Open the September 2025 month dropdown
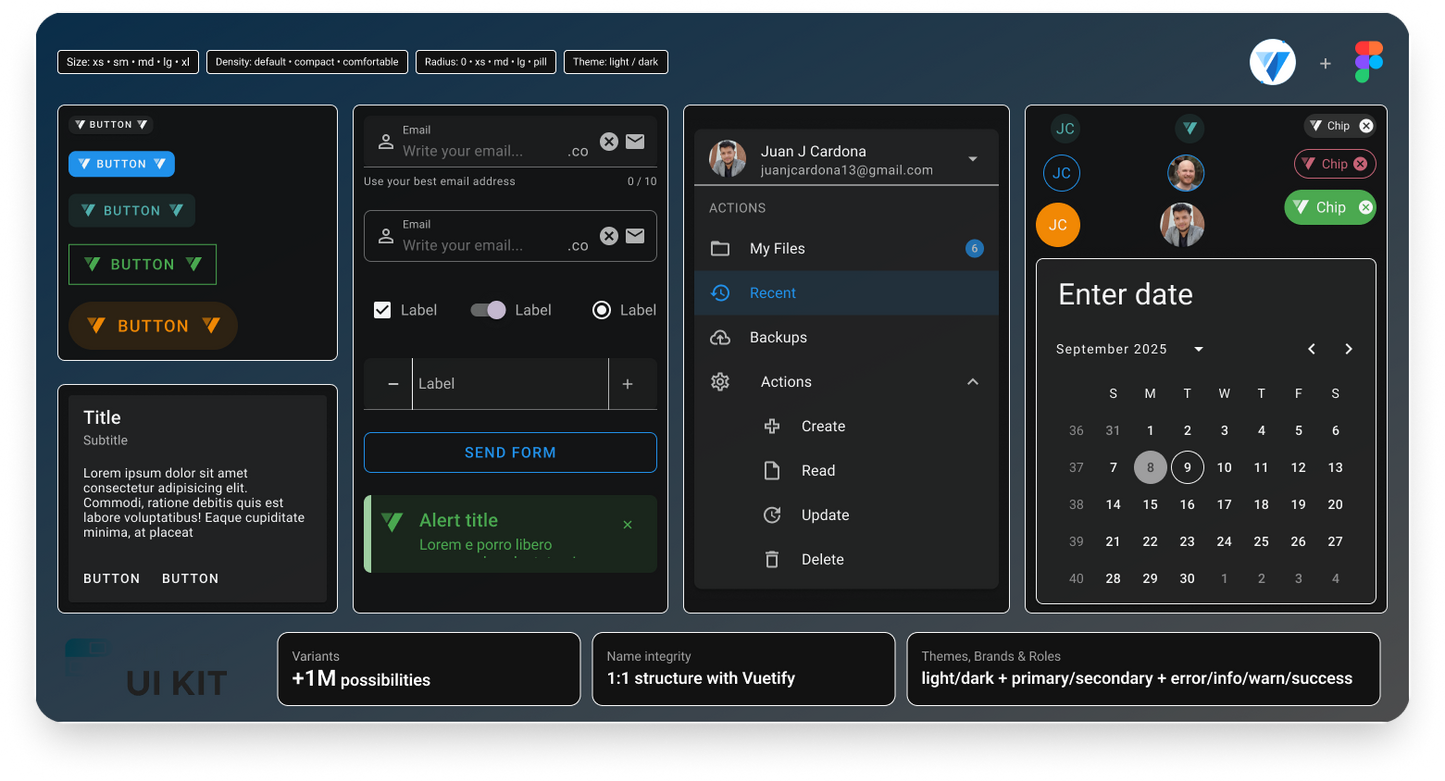This screenshot has height=781, width=1445. pos(1198,349)
